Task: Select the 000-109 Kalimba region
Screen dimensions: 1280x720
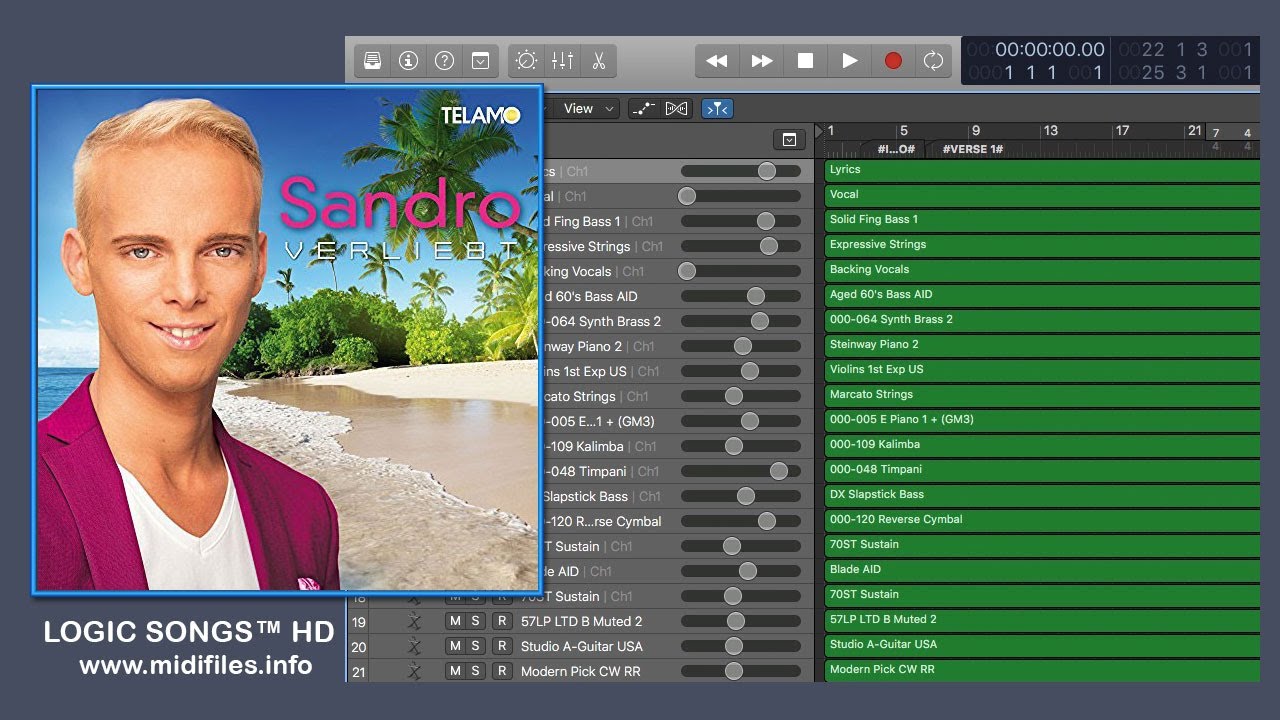Action: (1042, 446)
